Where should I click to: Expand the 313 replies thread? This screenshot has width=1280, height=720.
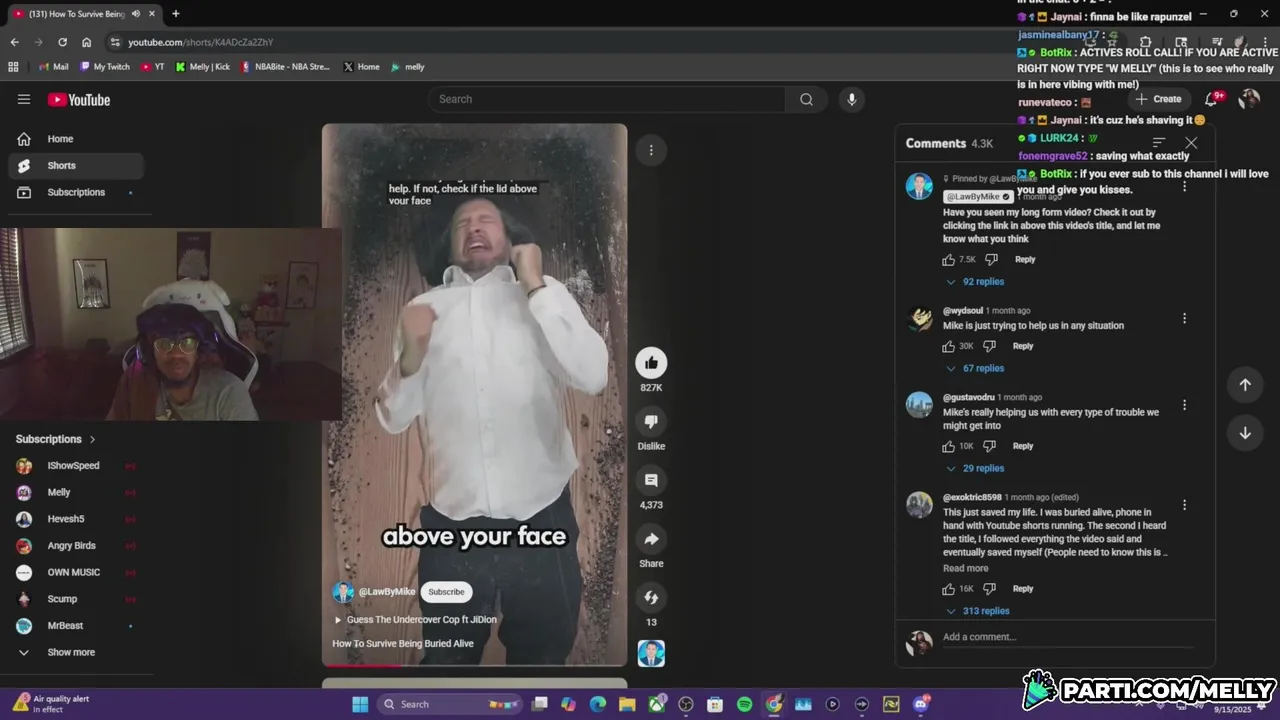click(978, 611)
